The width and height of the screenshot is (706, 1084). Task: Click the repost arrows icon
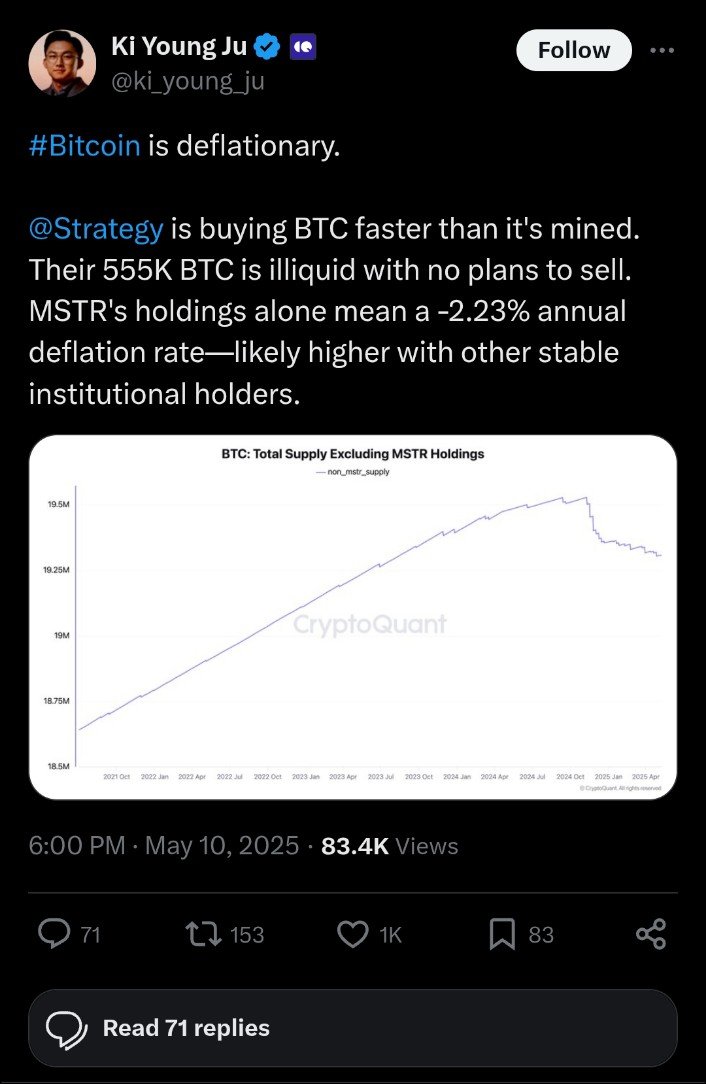coord(204,934)
